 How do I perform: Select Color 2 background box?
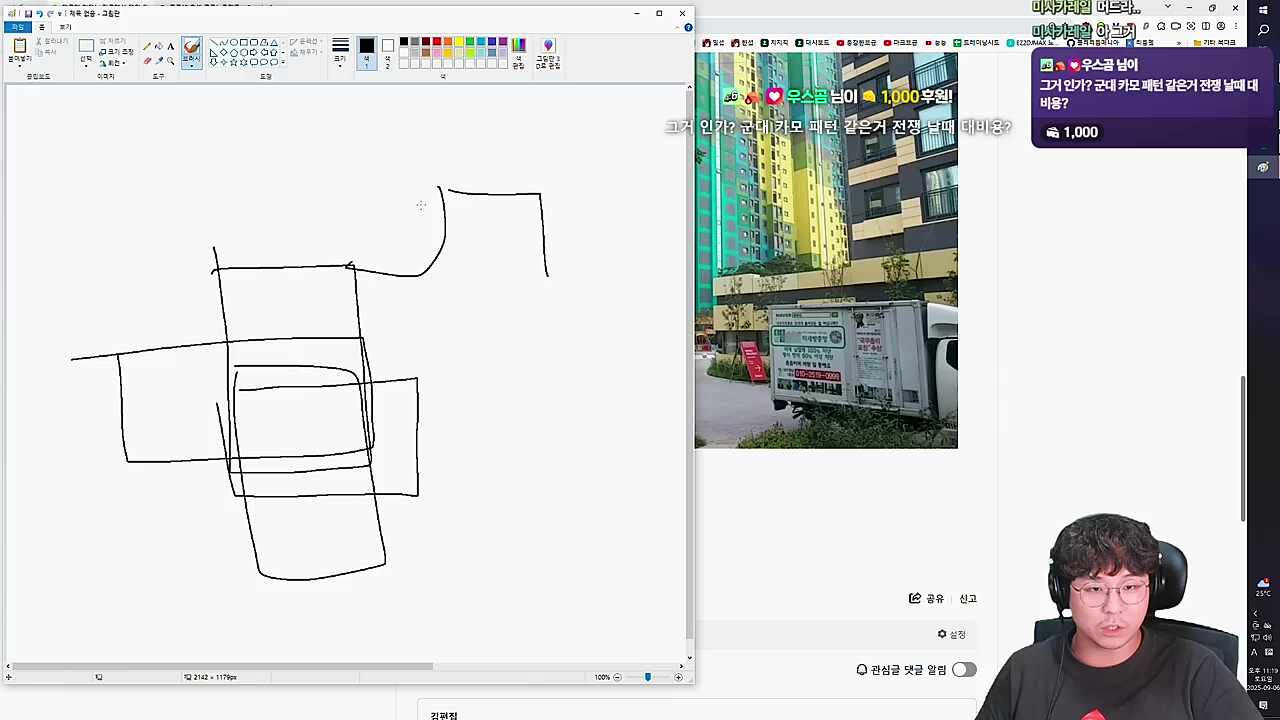(388, 51)
